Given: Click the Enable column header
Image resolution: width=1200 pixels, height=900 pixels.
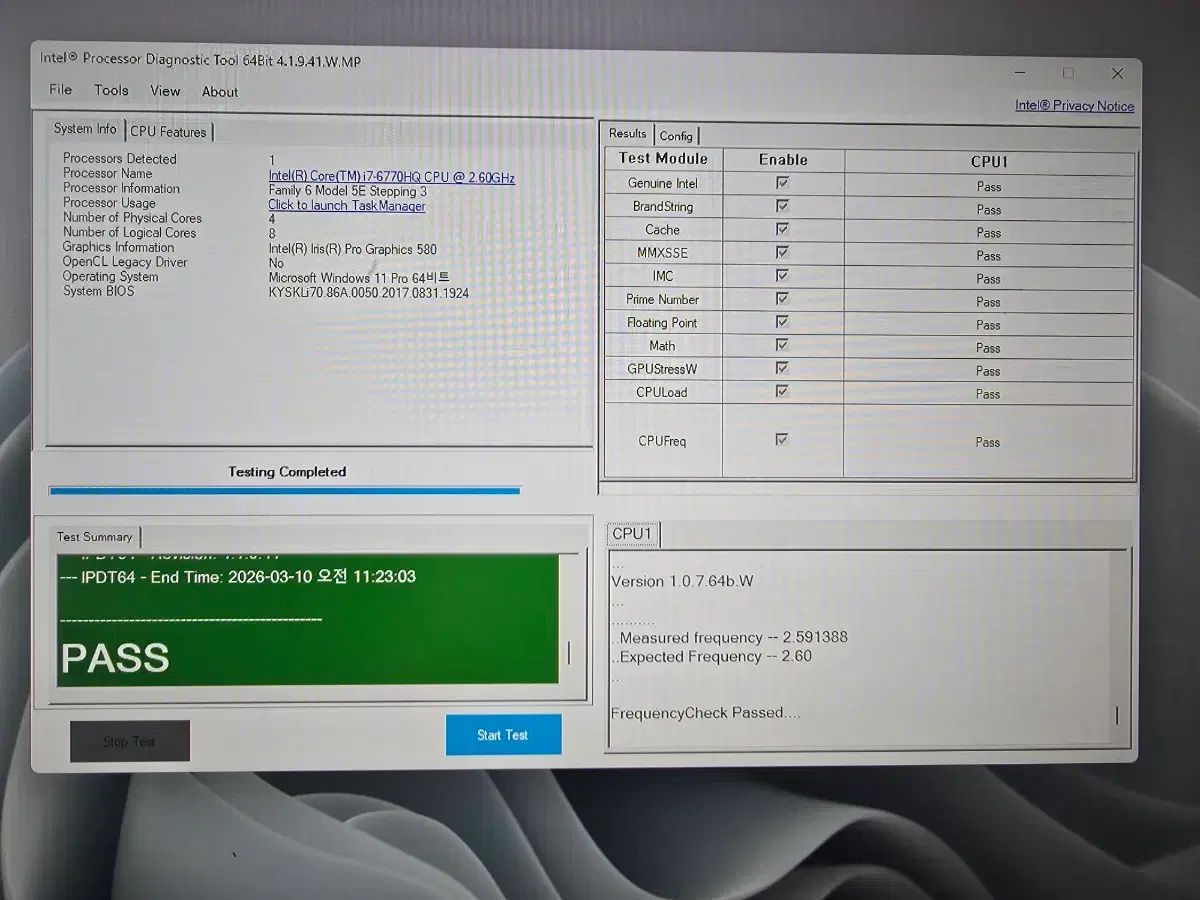Looking at the screenshot, I should [783, 159].
